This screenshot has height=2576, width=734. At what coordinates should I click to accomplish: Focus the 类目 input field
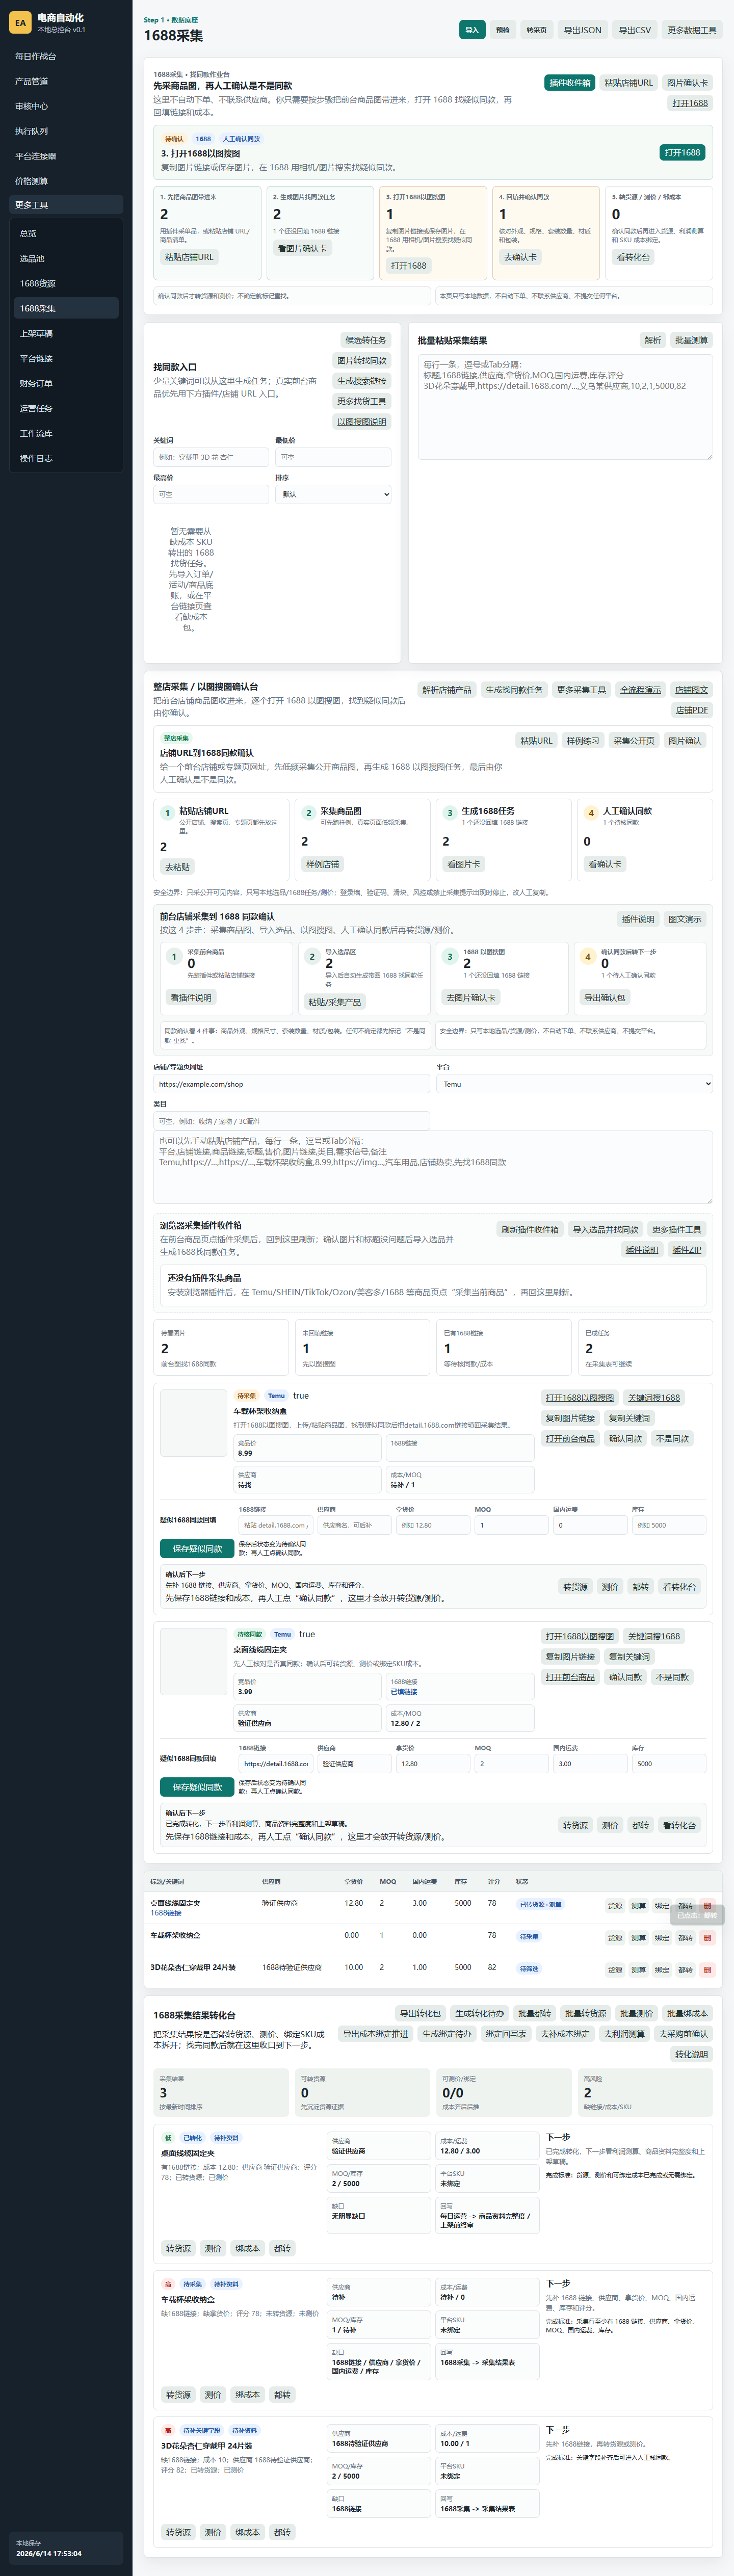point(291,1121)
